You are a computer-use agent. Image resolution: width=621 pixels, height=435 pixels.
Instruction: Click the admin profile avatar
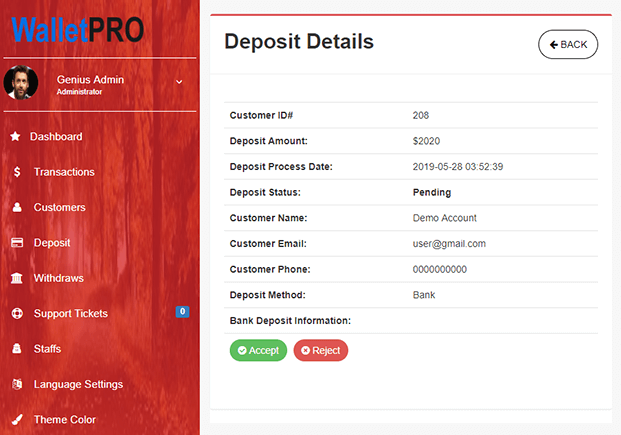coord(21,82)
